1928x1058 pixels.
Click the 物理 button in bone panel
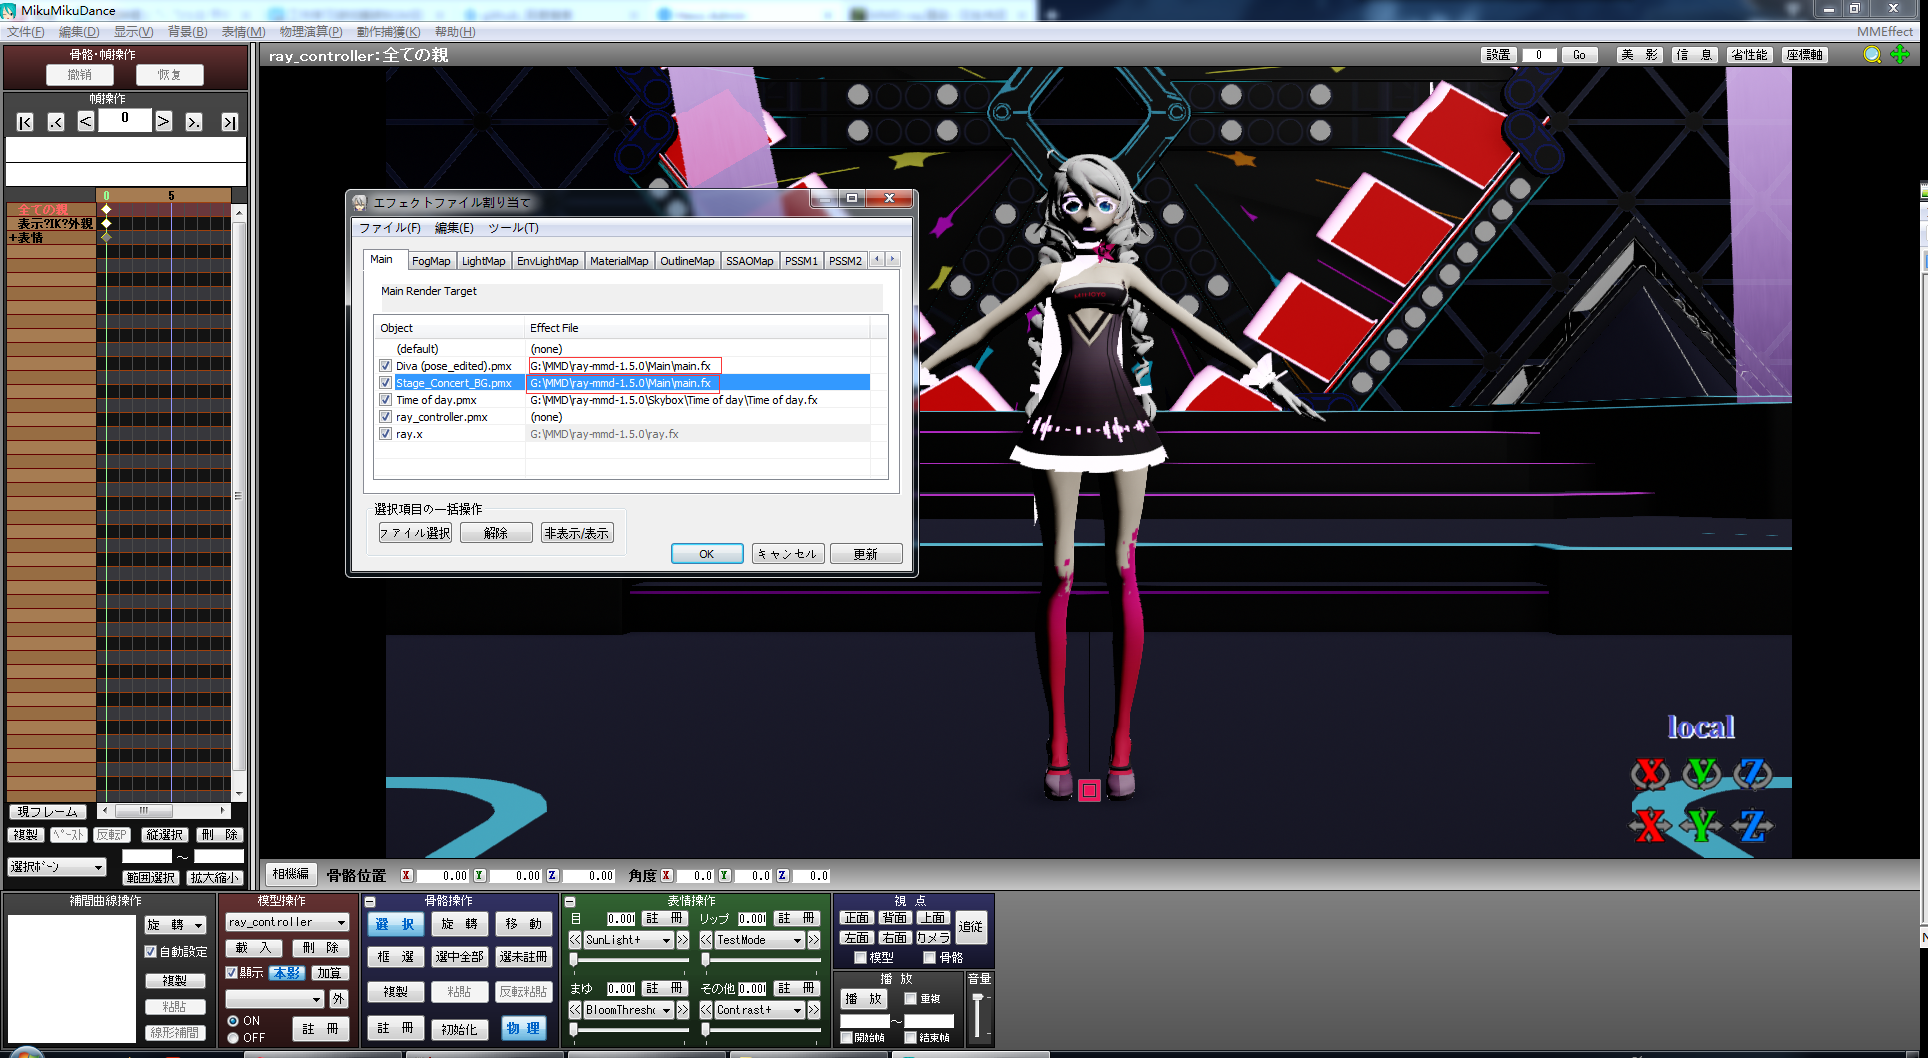pyautogui.click(x=524, y=1028)
